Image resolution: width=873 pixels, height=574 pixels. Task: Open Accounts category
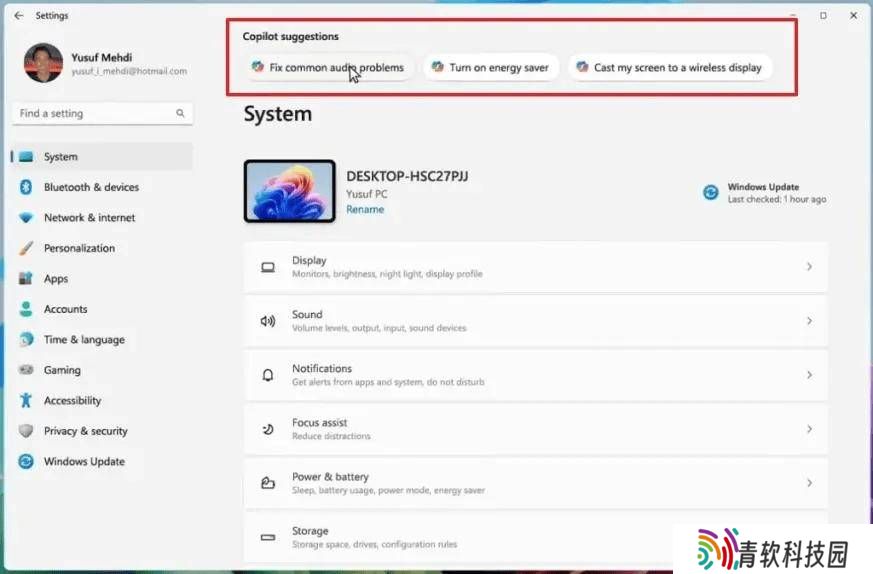[102, 309]
